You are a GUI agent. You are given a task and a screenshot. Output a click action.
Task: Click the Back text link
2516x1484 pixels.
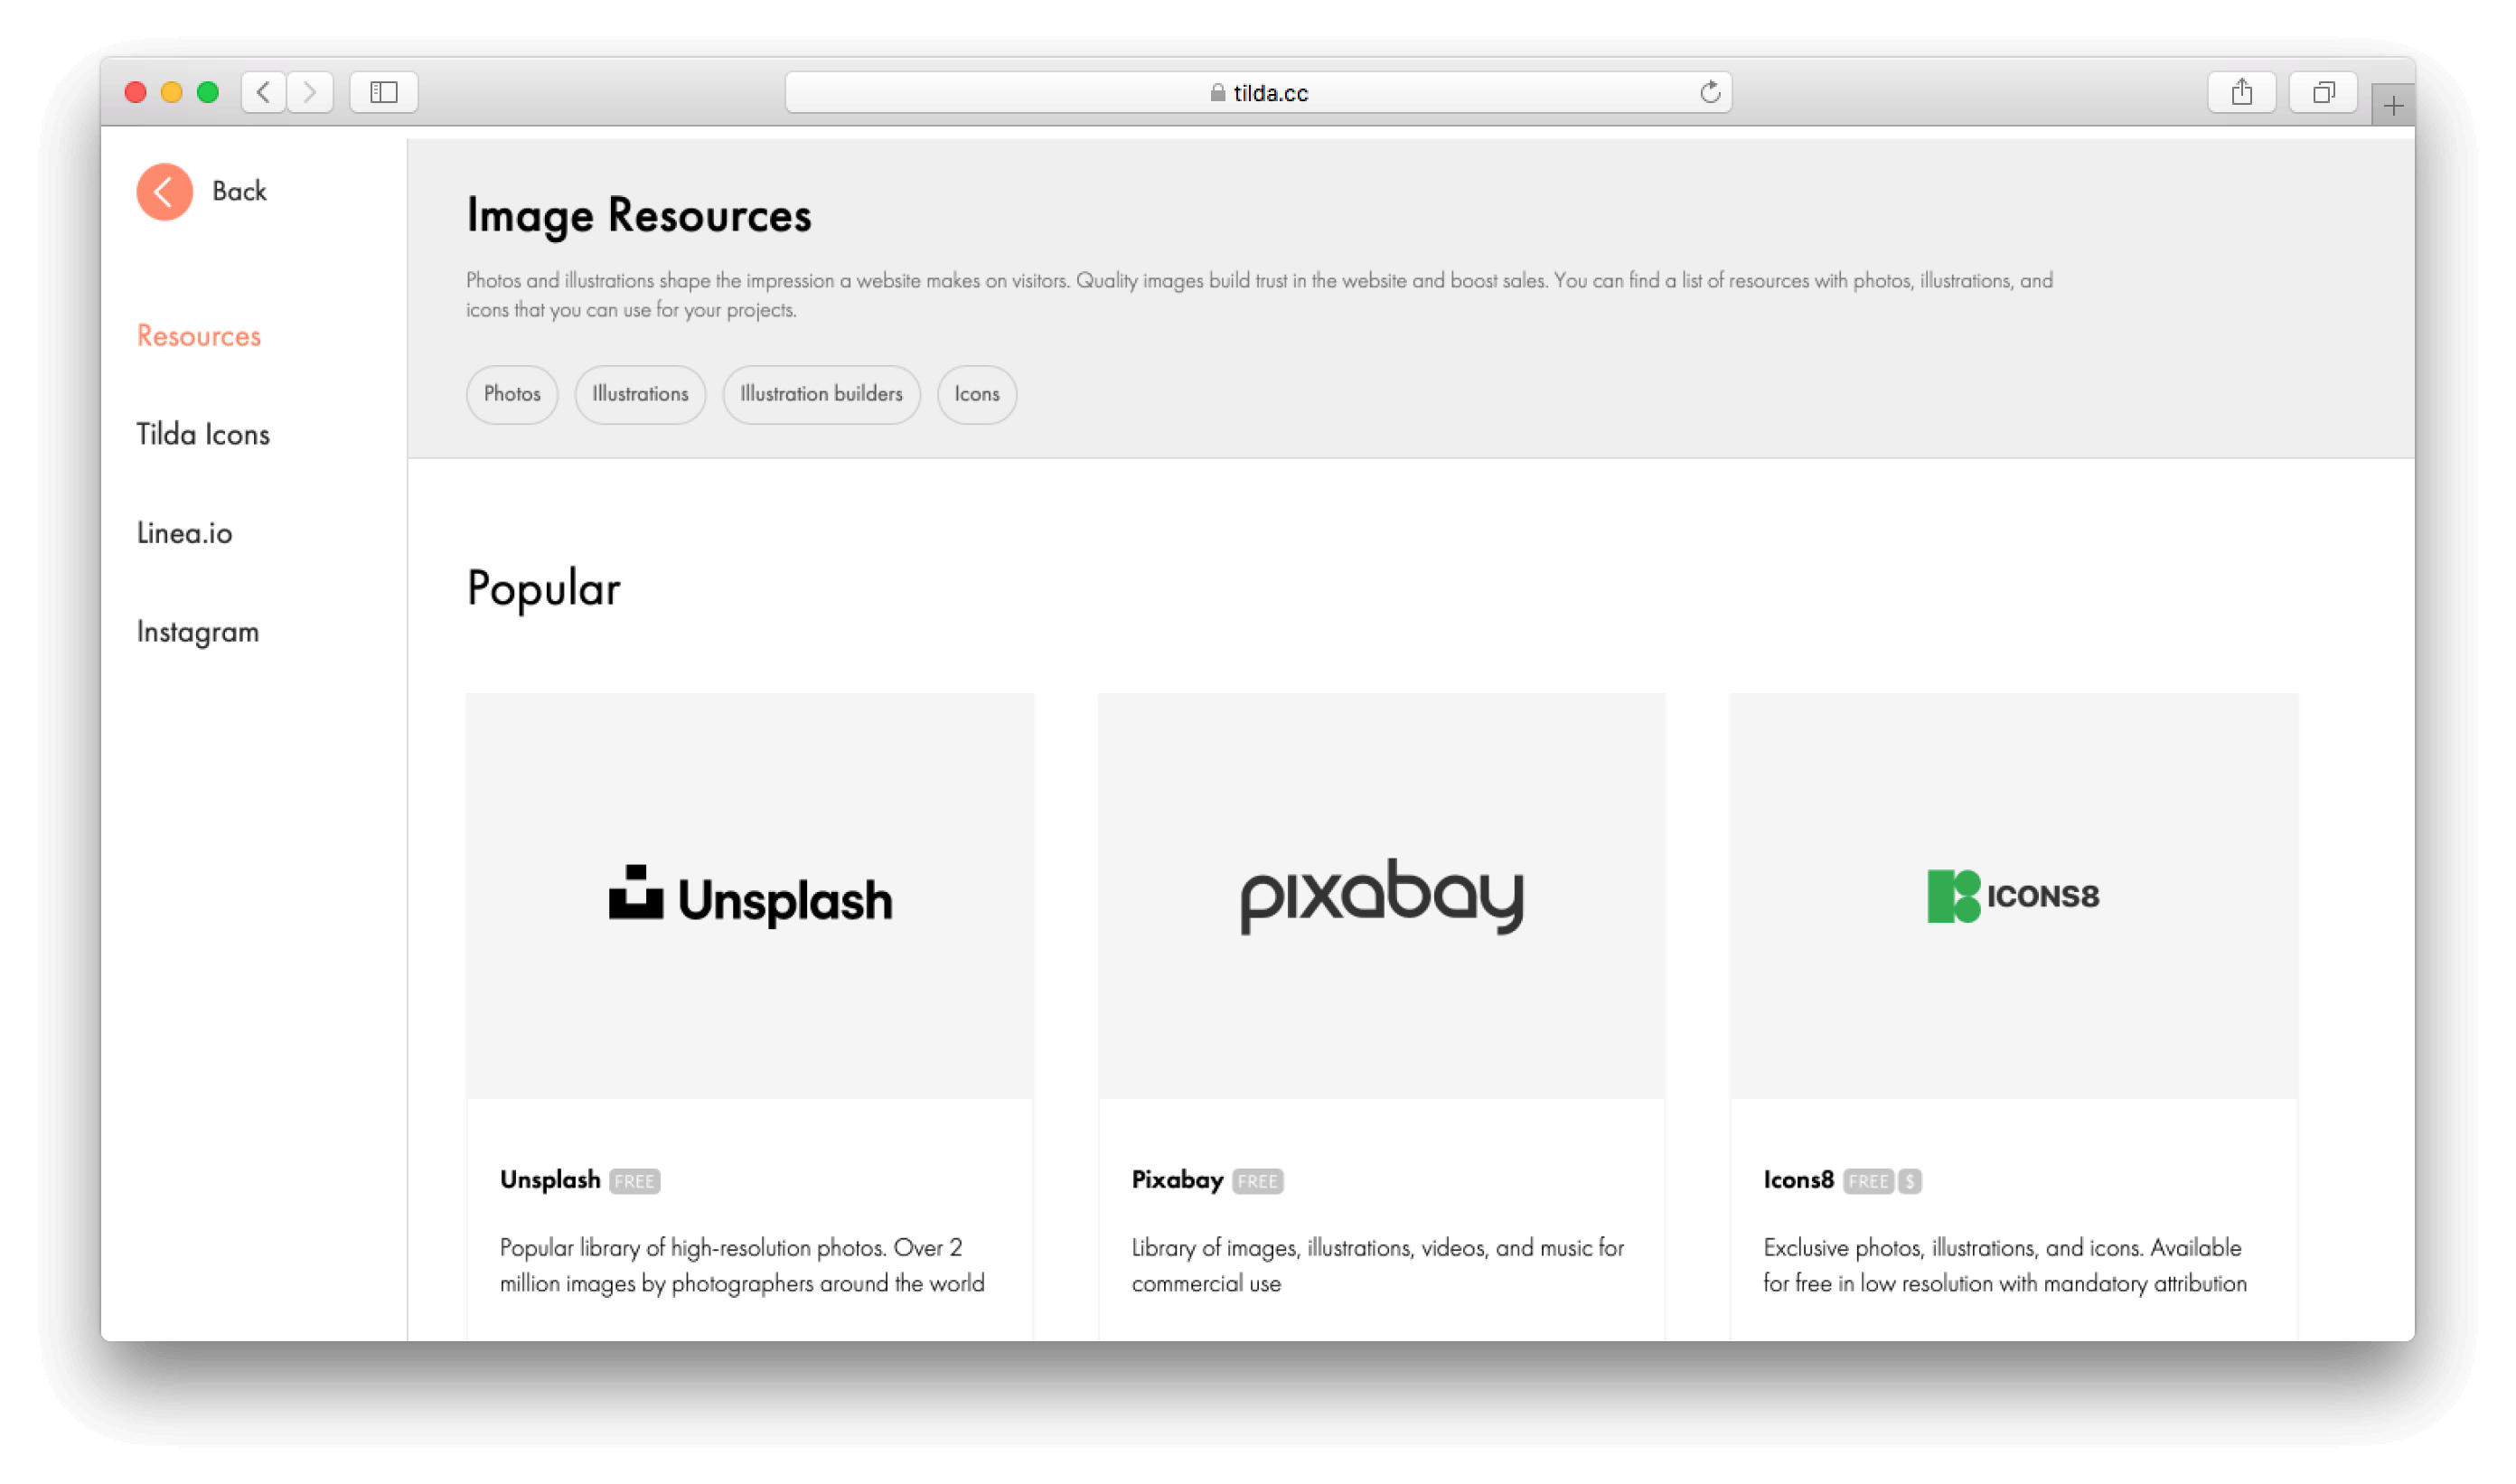pyautogui.click(x=239, y=191)
